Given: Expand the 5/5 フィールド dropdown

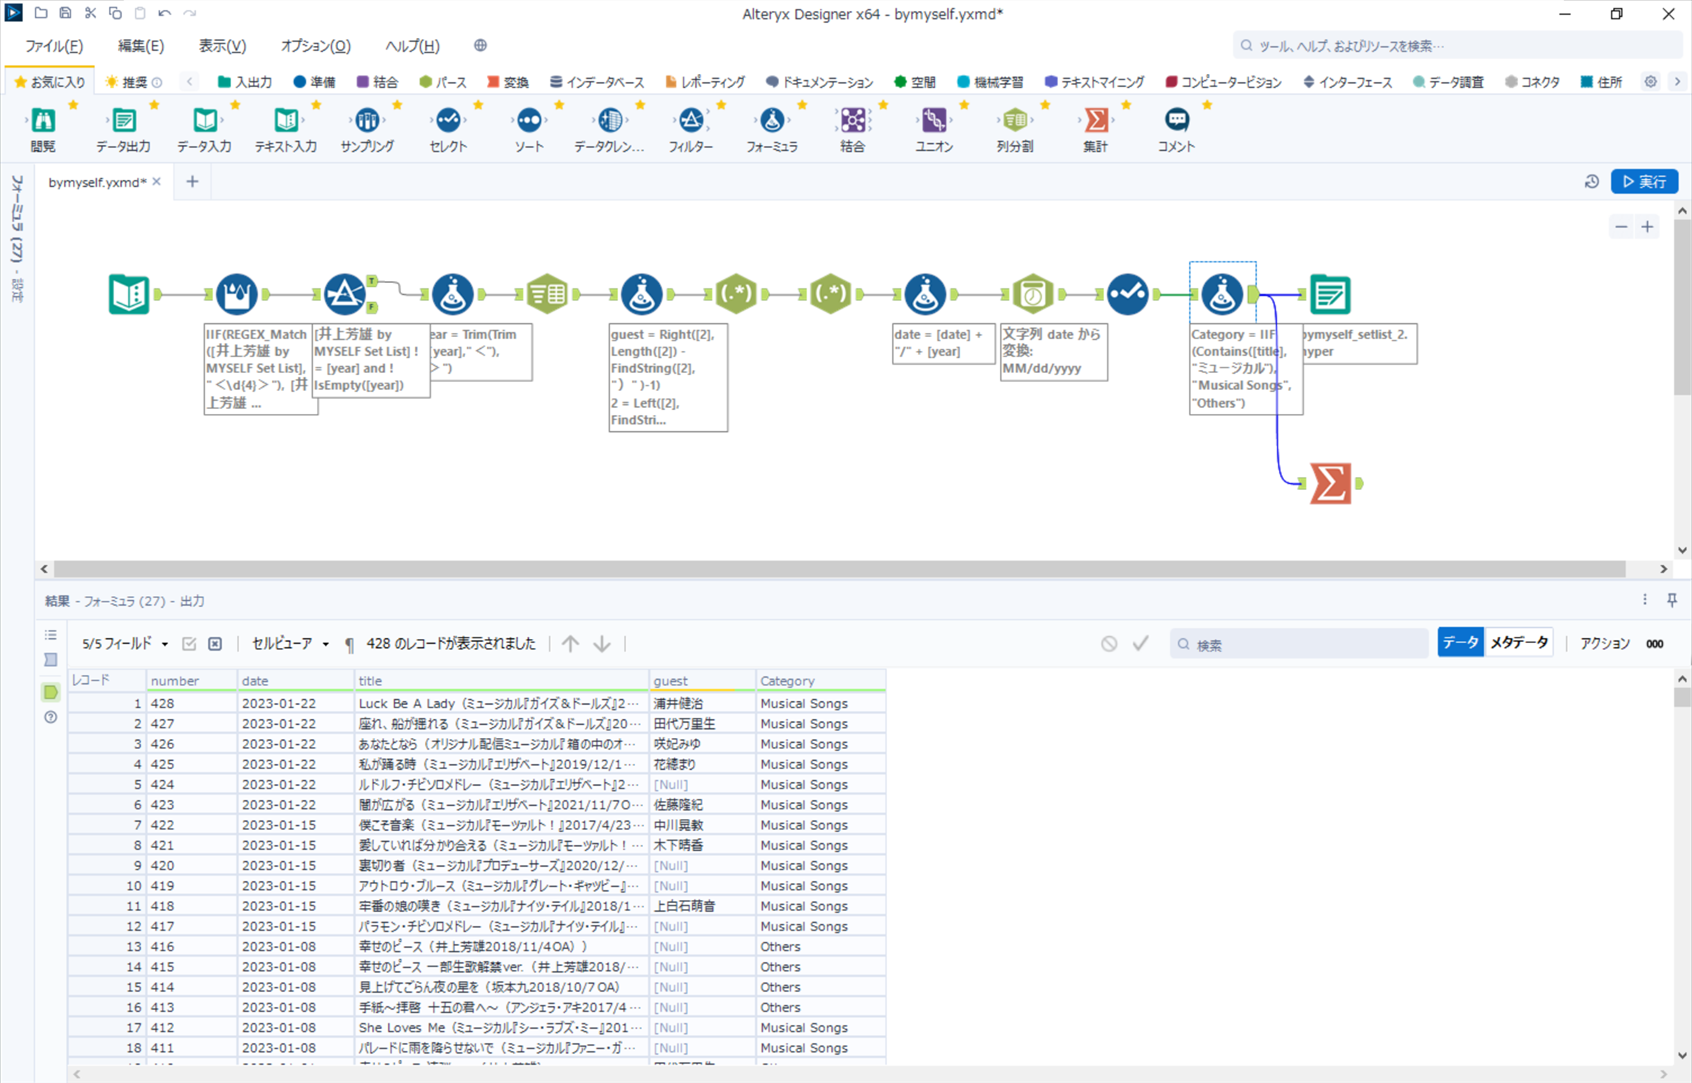Looking at the screenshot, I should pos(125,644).
